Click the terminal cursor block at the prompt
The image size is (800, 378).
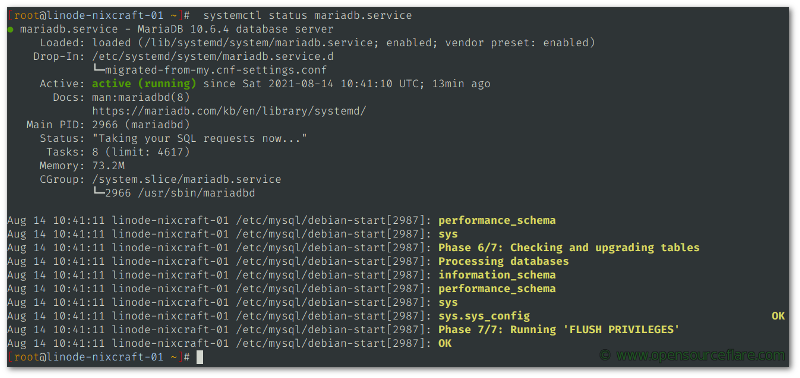pos(199,357)
